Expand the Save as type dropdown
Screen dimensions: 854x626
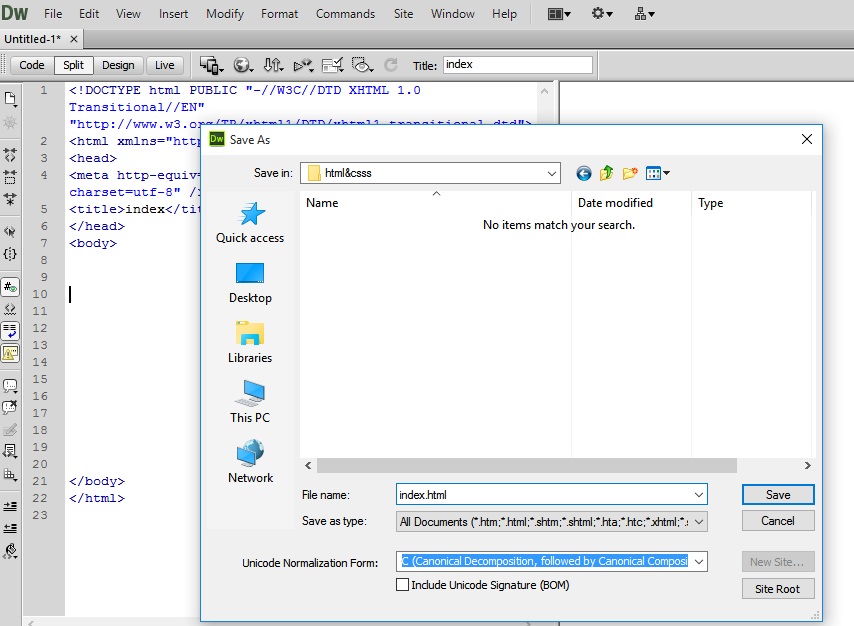point(699,521)
